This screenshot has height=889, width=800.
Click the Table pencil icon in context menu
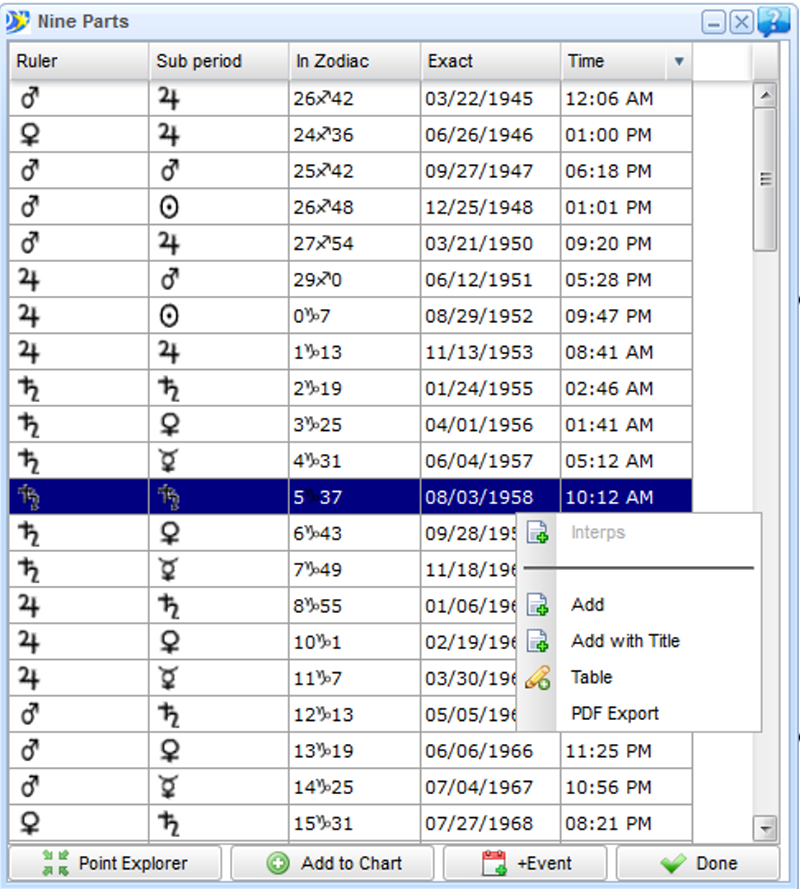[x=538, y=678]
